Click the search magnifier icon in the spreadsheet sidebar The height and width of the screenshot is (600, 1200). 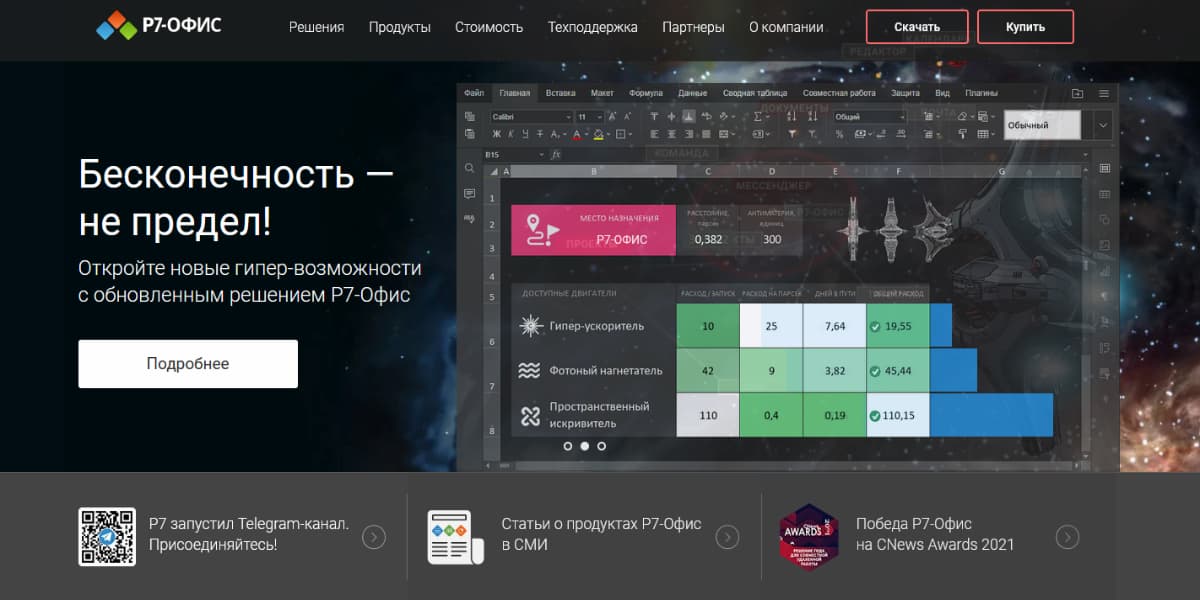[469, 168]
